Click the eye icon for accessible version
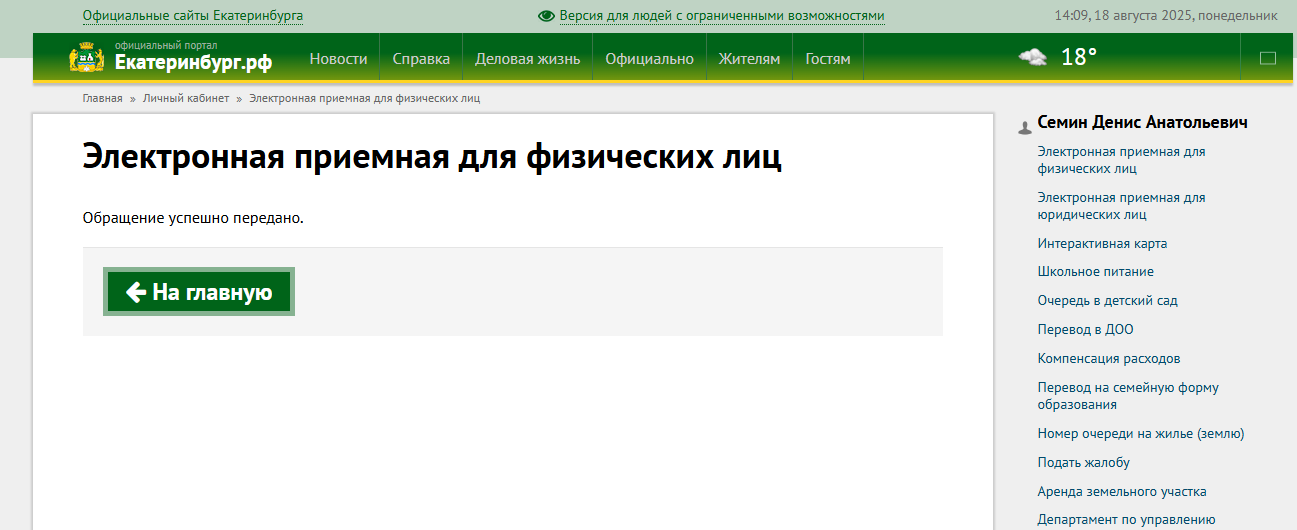Viewport: 1297px width, 530px height. click(546, 16)
